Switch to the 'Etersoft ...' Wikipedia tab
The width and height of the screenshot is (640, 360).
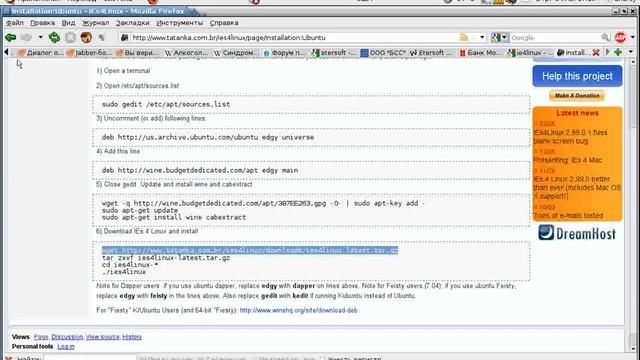432,53
